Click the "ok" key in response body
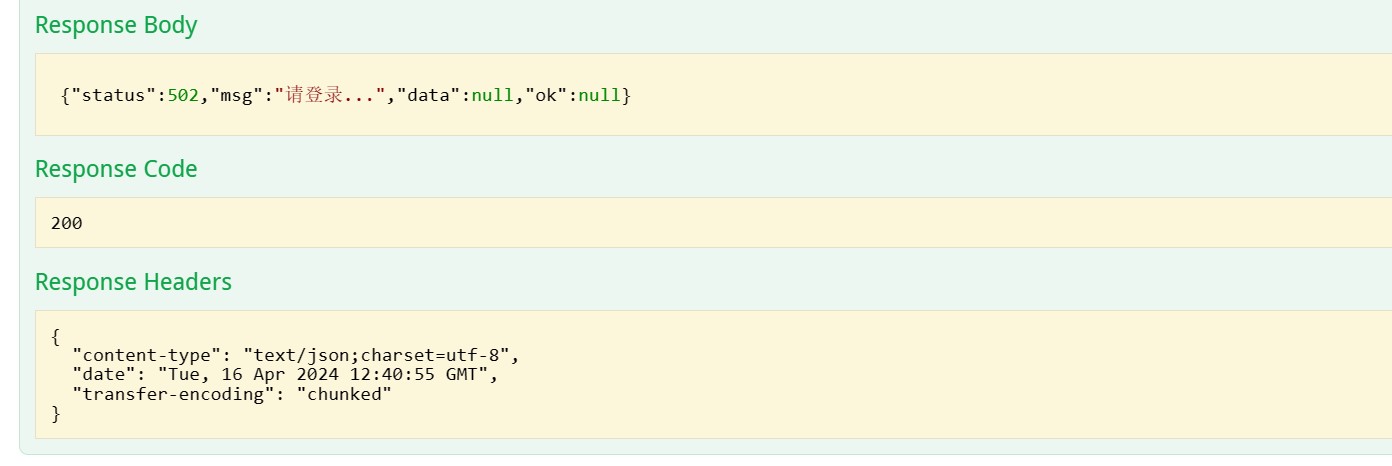The width and height of the screenshot is (1392, 466). pos(547,96)
